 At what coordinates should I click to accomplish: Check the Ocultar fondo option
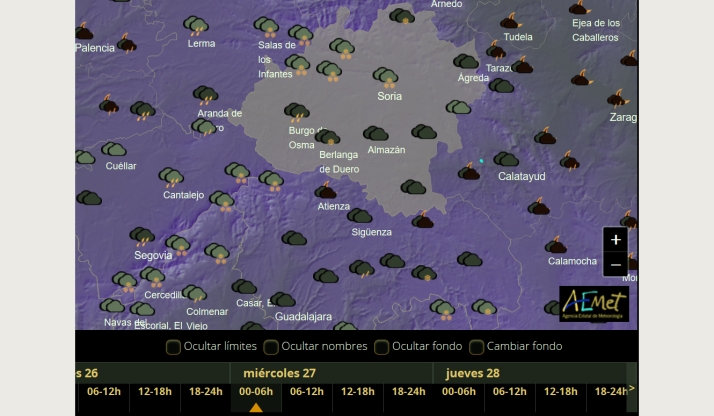point(381,347)
